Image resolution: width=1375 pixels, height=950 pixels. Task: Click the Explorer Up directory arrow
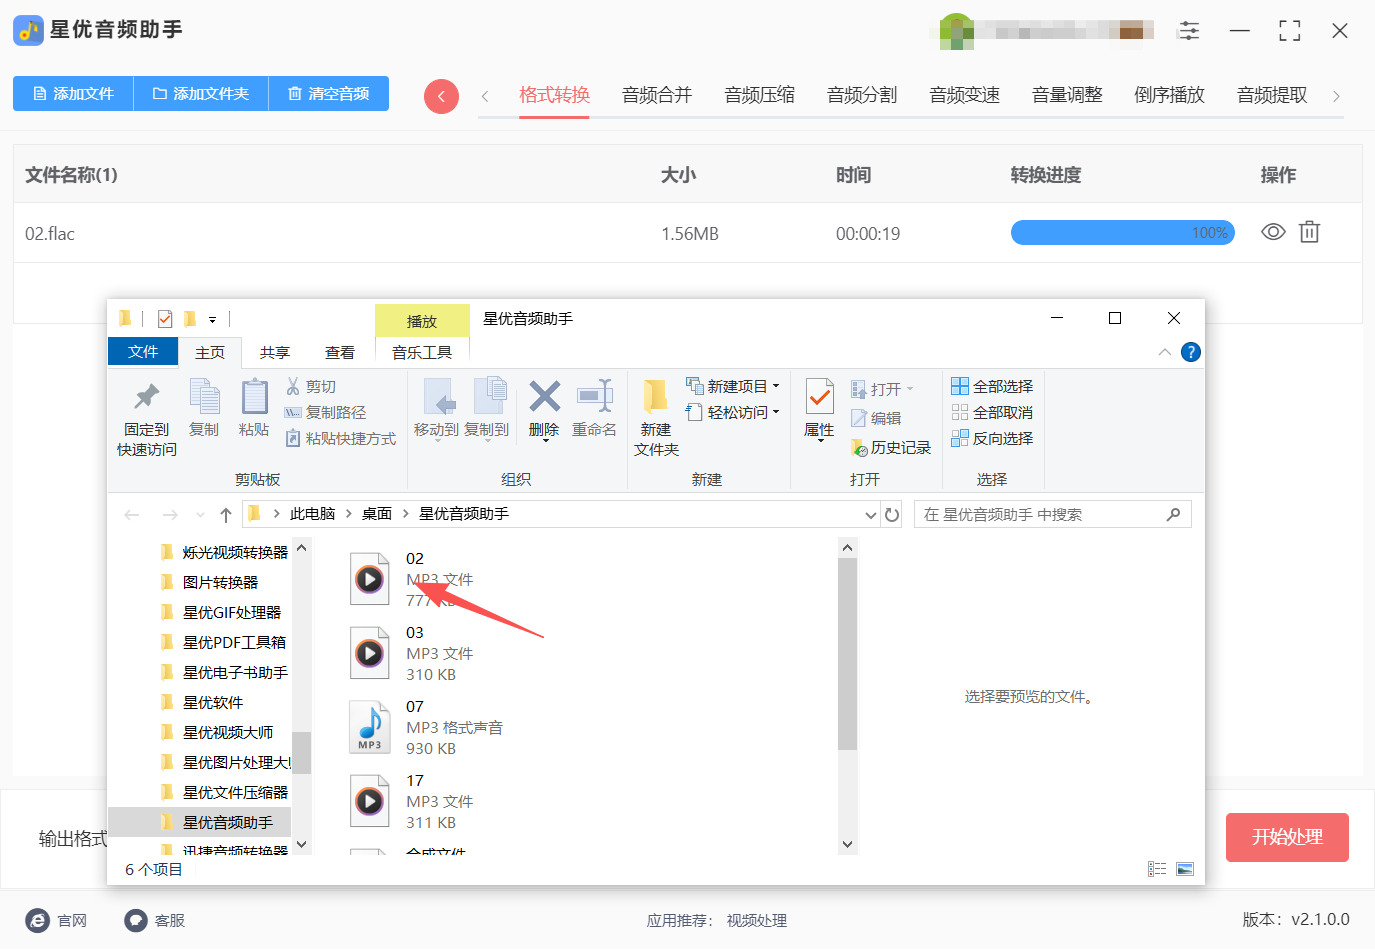(x=226, y=515)
